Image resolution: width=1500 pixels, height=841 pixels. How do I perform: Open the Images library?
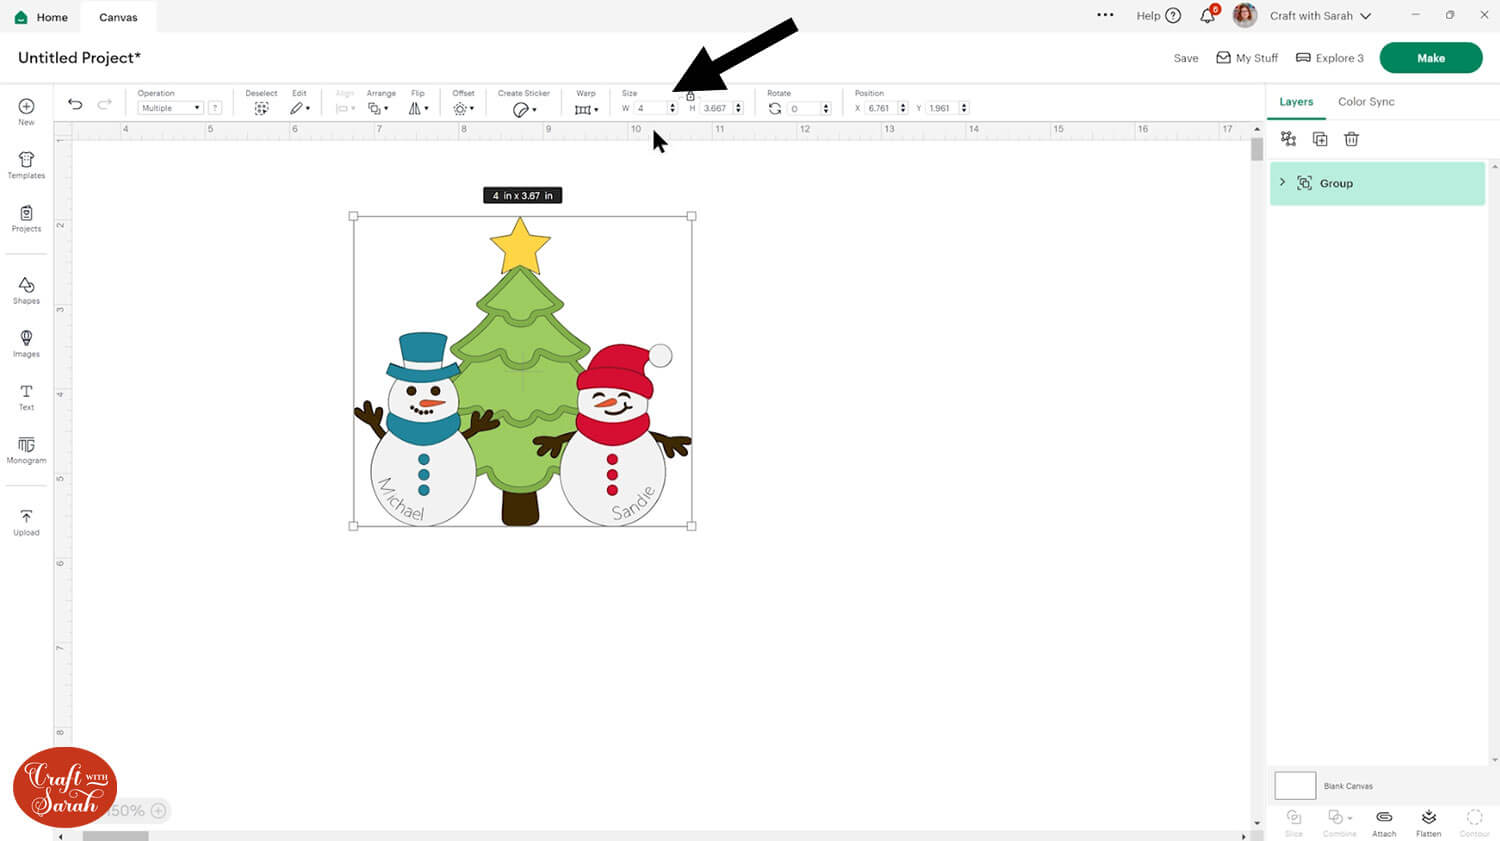tap(26, 343)
